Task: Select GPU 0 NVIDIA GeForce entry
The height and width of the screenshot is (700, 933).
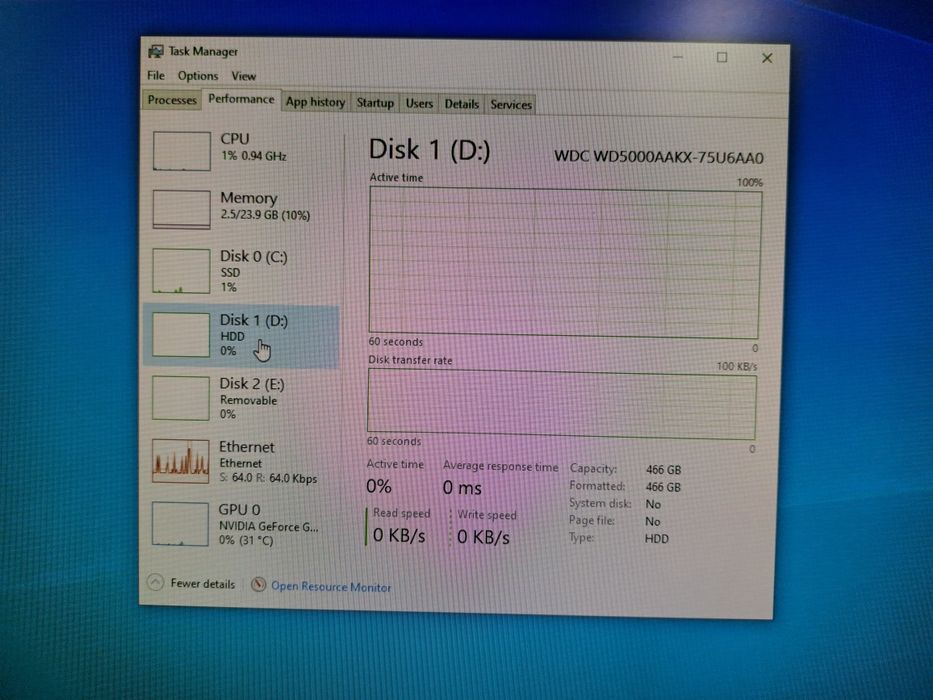Action: [x=241, y=524]
